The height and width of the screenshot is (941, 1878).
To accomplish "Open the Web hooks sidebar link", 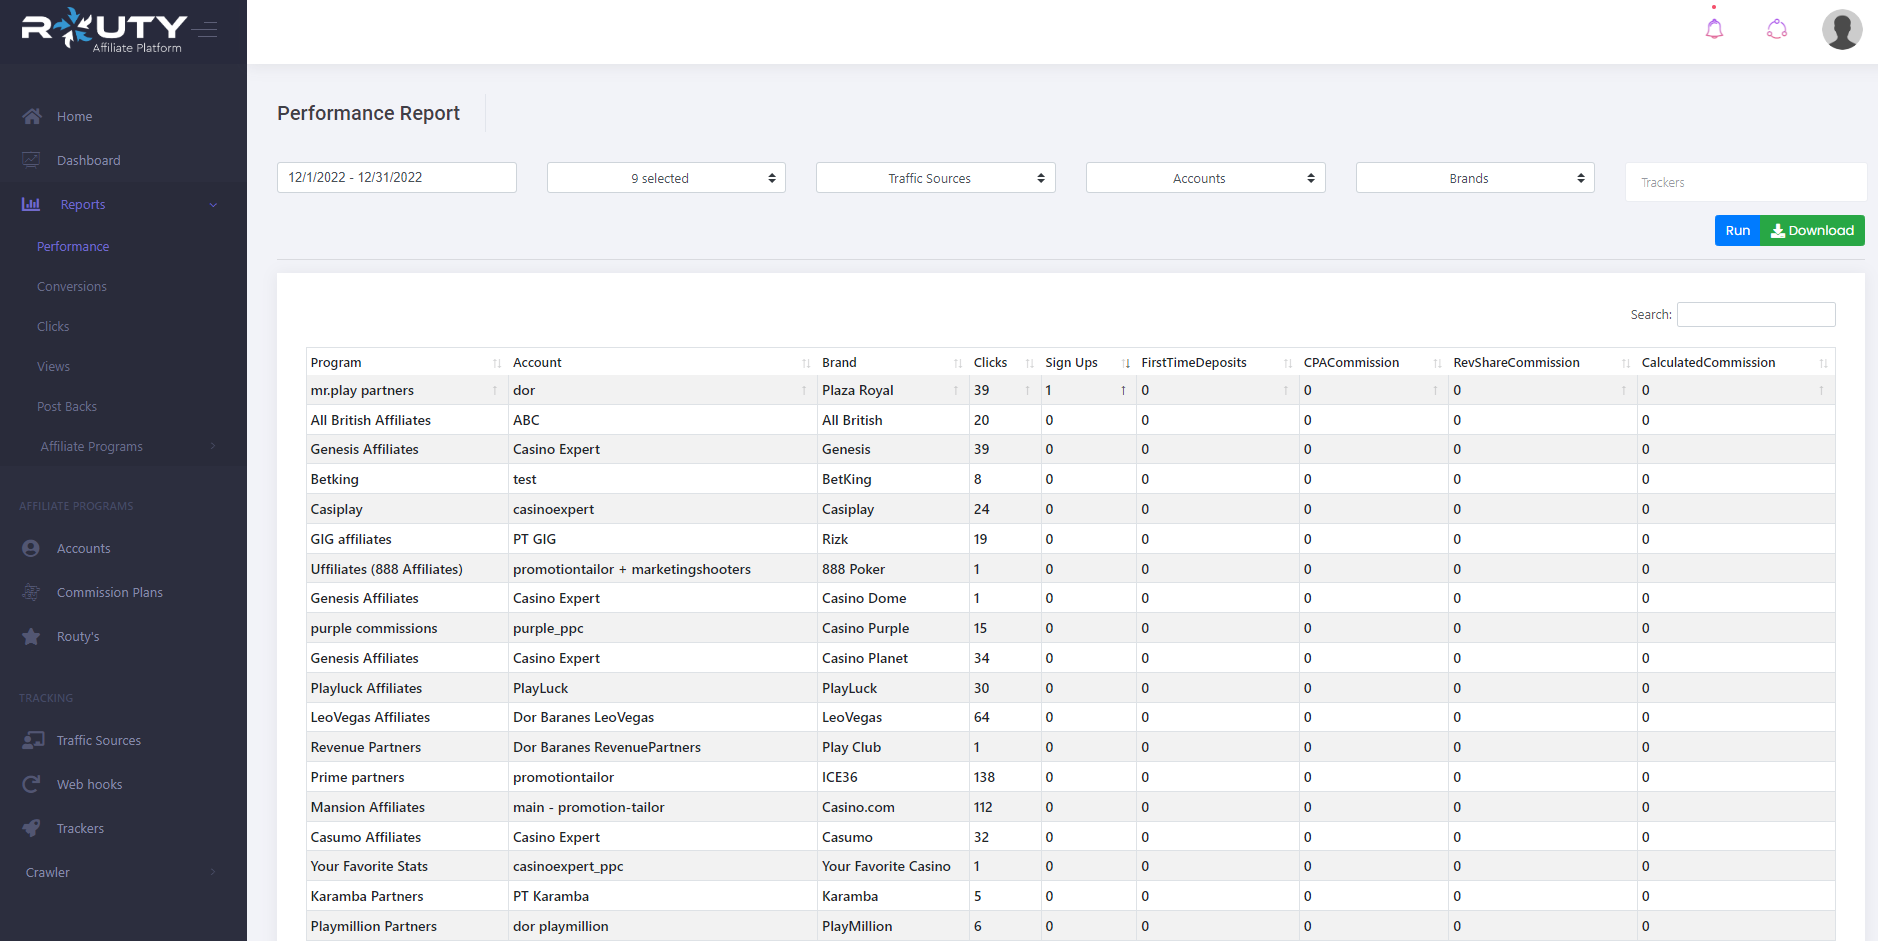I will coord(90,784).
